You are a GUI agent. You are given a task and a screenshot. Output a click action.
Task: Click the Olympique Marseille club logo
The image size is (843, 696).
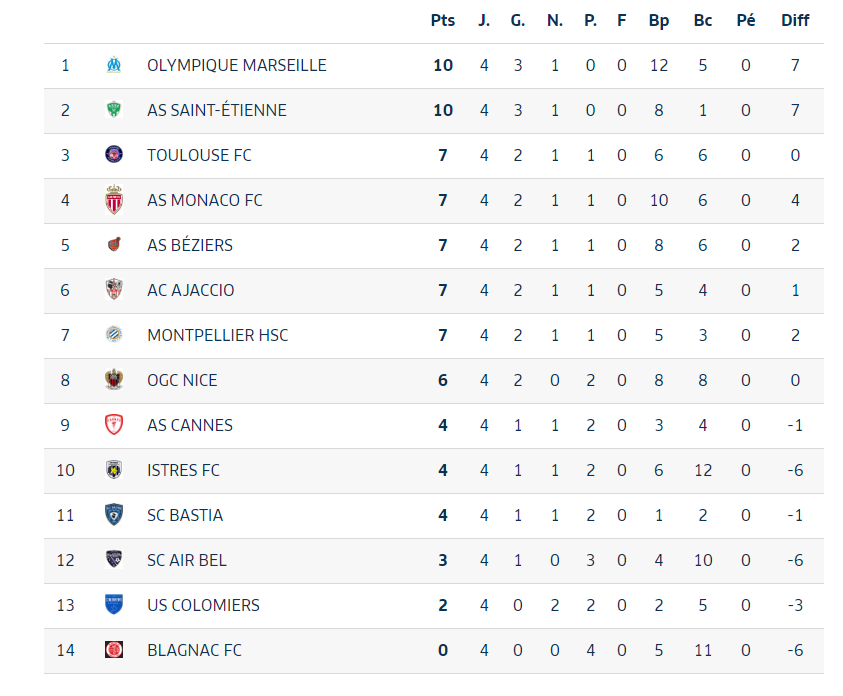point(114,65)
